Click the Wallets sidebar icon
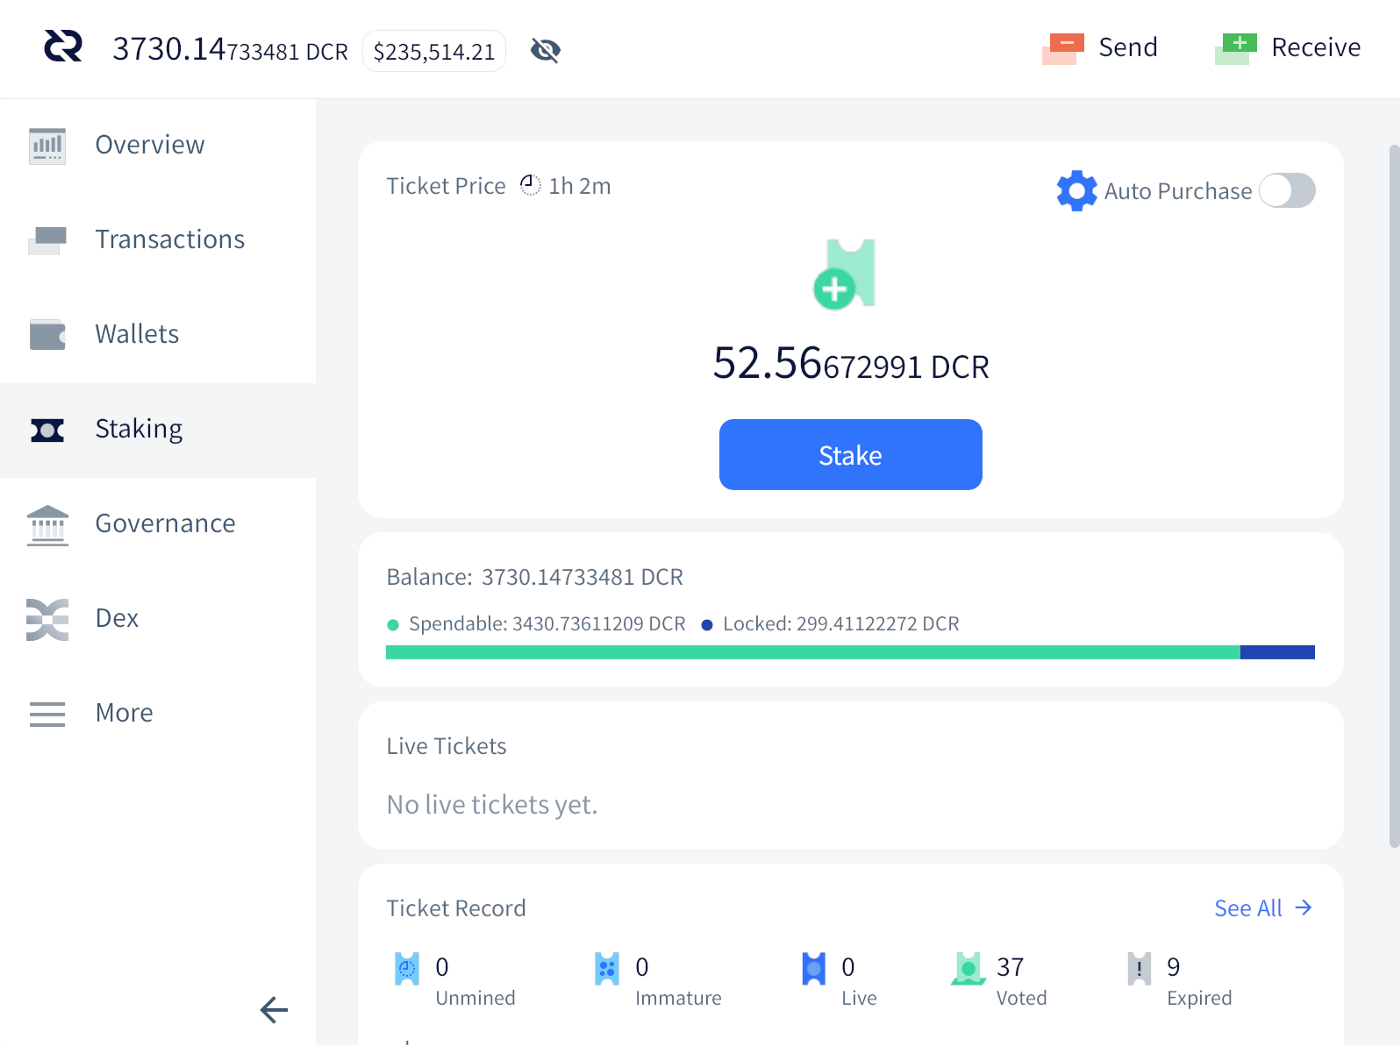The width and height of the screenshot is (1400, 1045). tap(47, 335)
